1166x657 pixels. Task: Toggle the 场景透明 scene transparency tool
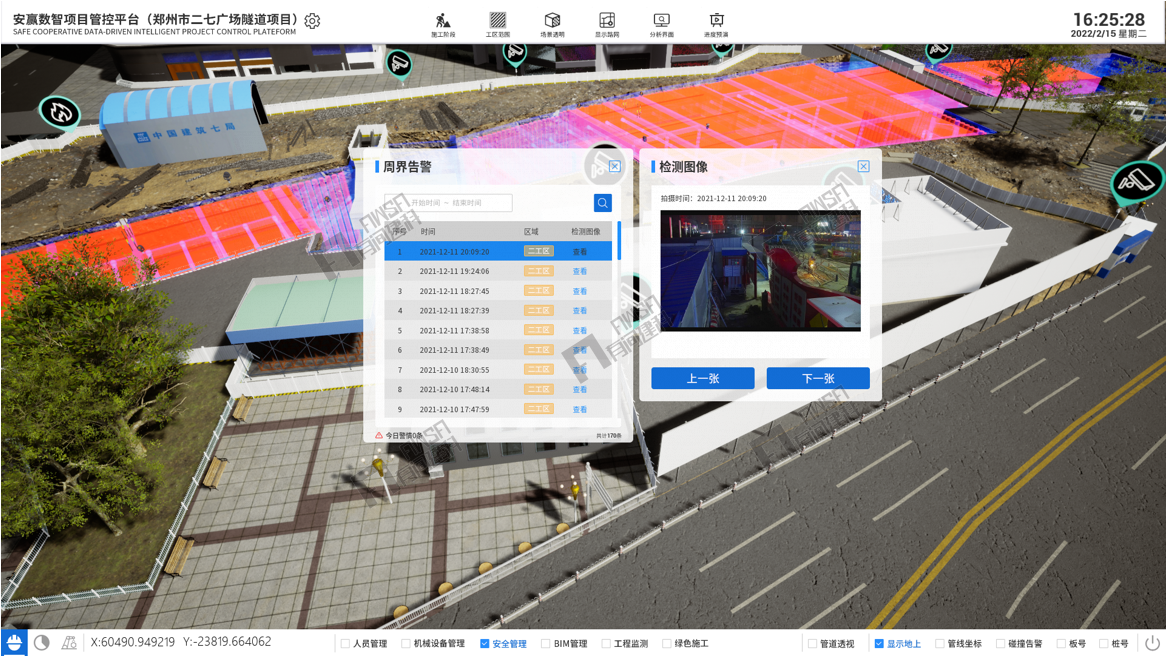[x=553, y=24]
